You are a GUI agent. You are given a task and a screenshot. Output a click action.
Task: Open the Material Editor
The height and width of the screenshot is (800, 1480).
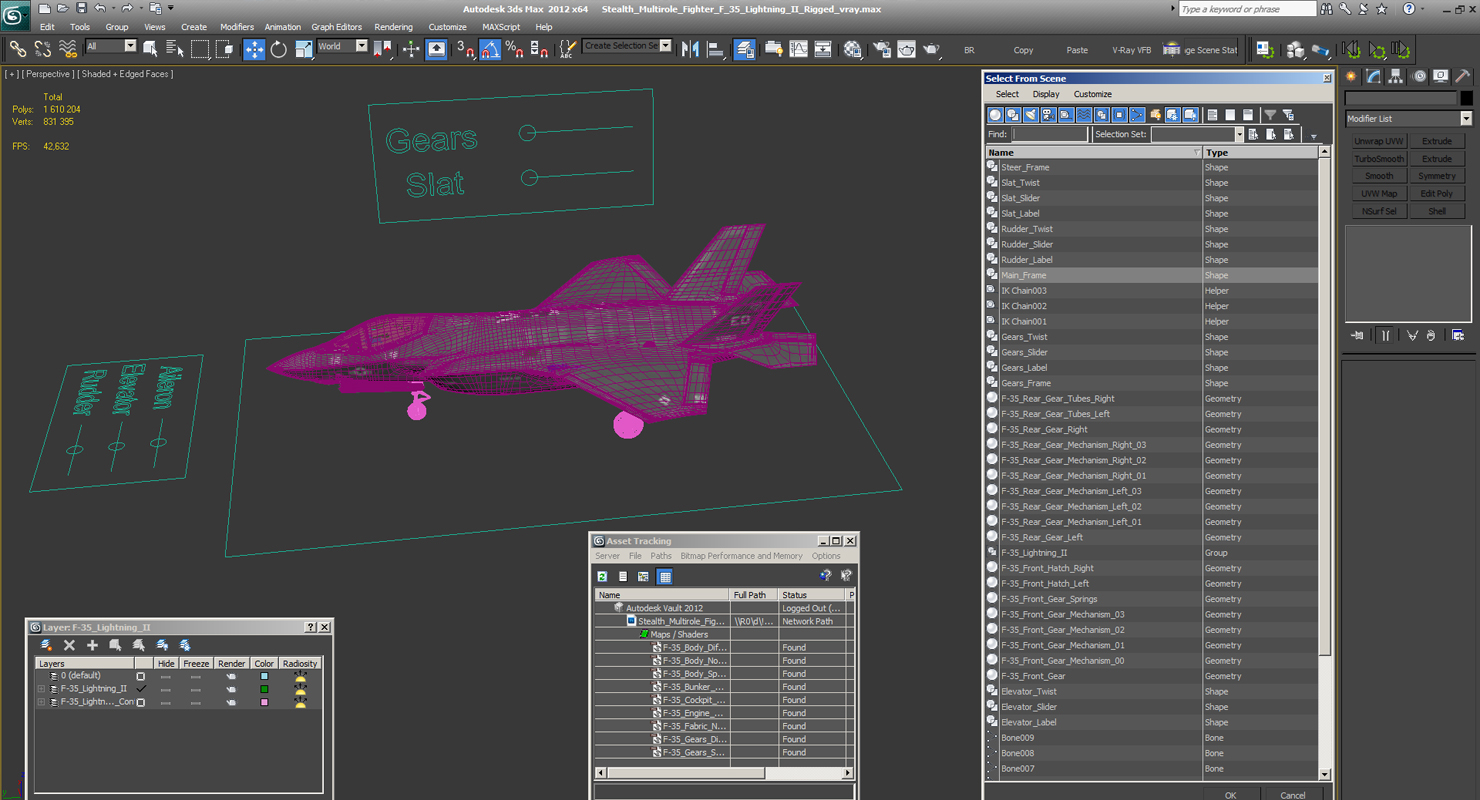852,48
